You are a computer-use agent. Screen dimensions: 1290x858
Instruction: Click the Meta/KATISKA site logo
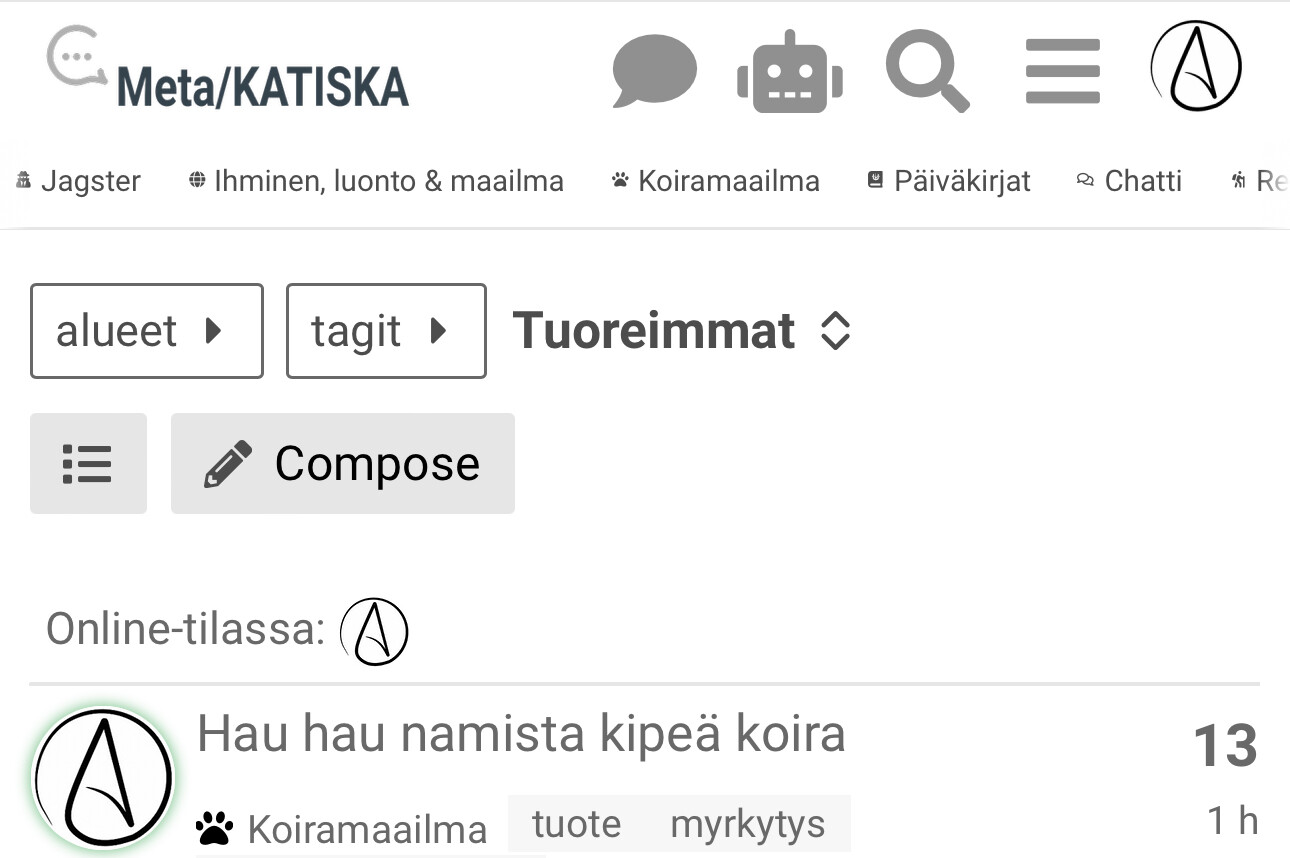[x=228, y=72]
